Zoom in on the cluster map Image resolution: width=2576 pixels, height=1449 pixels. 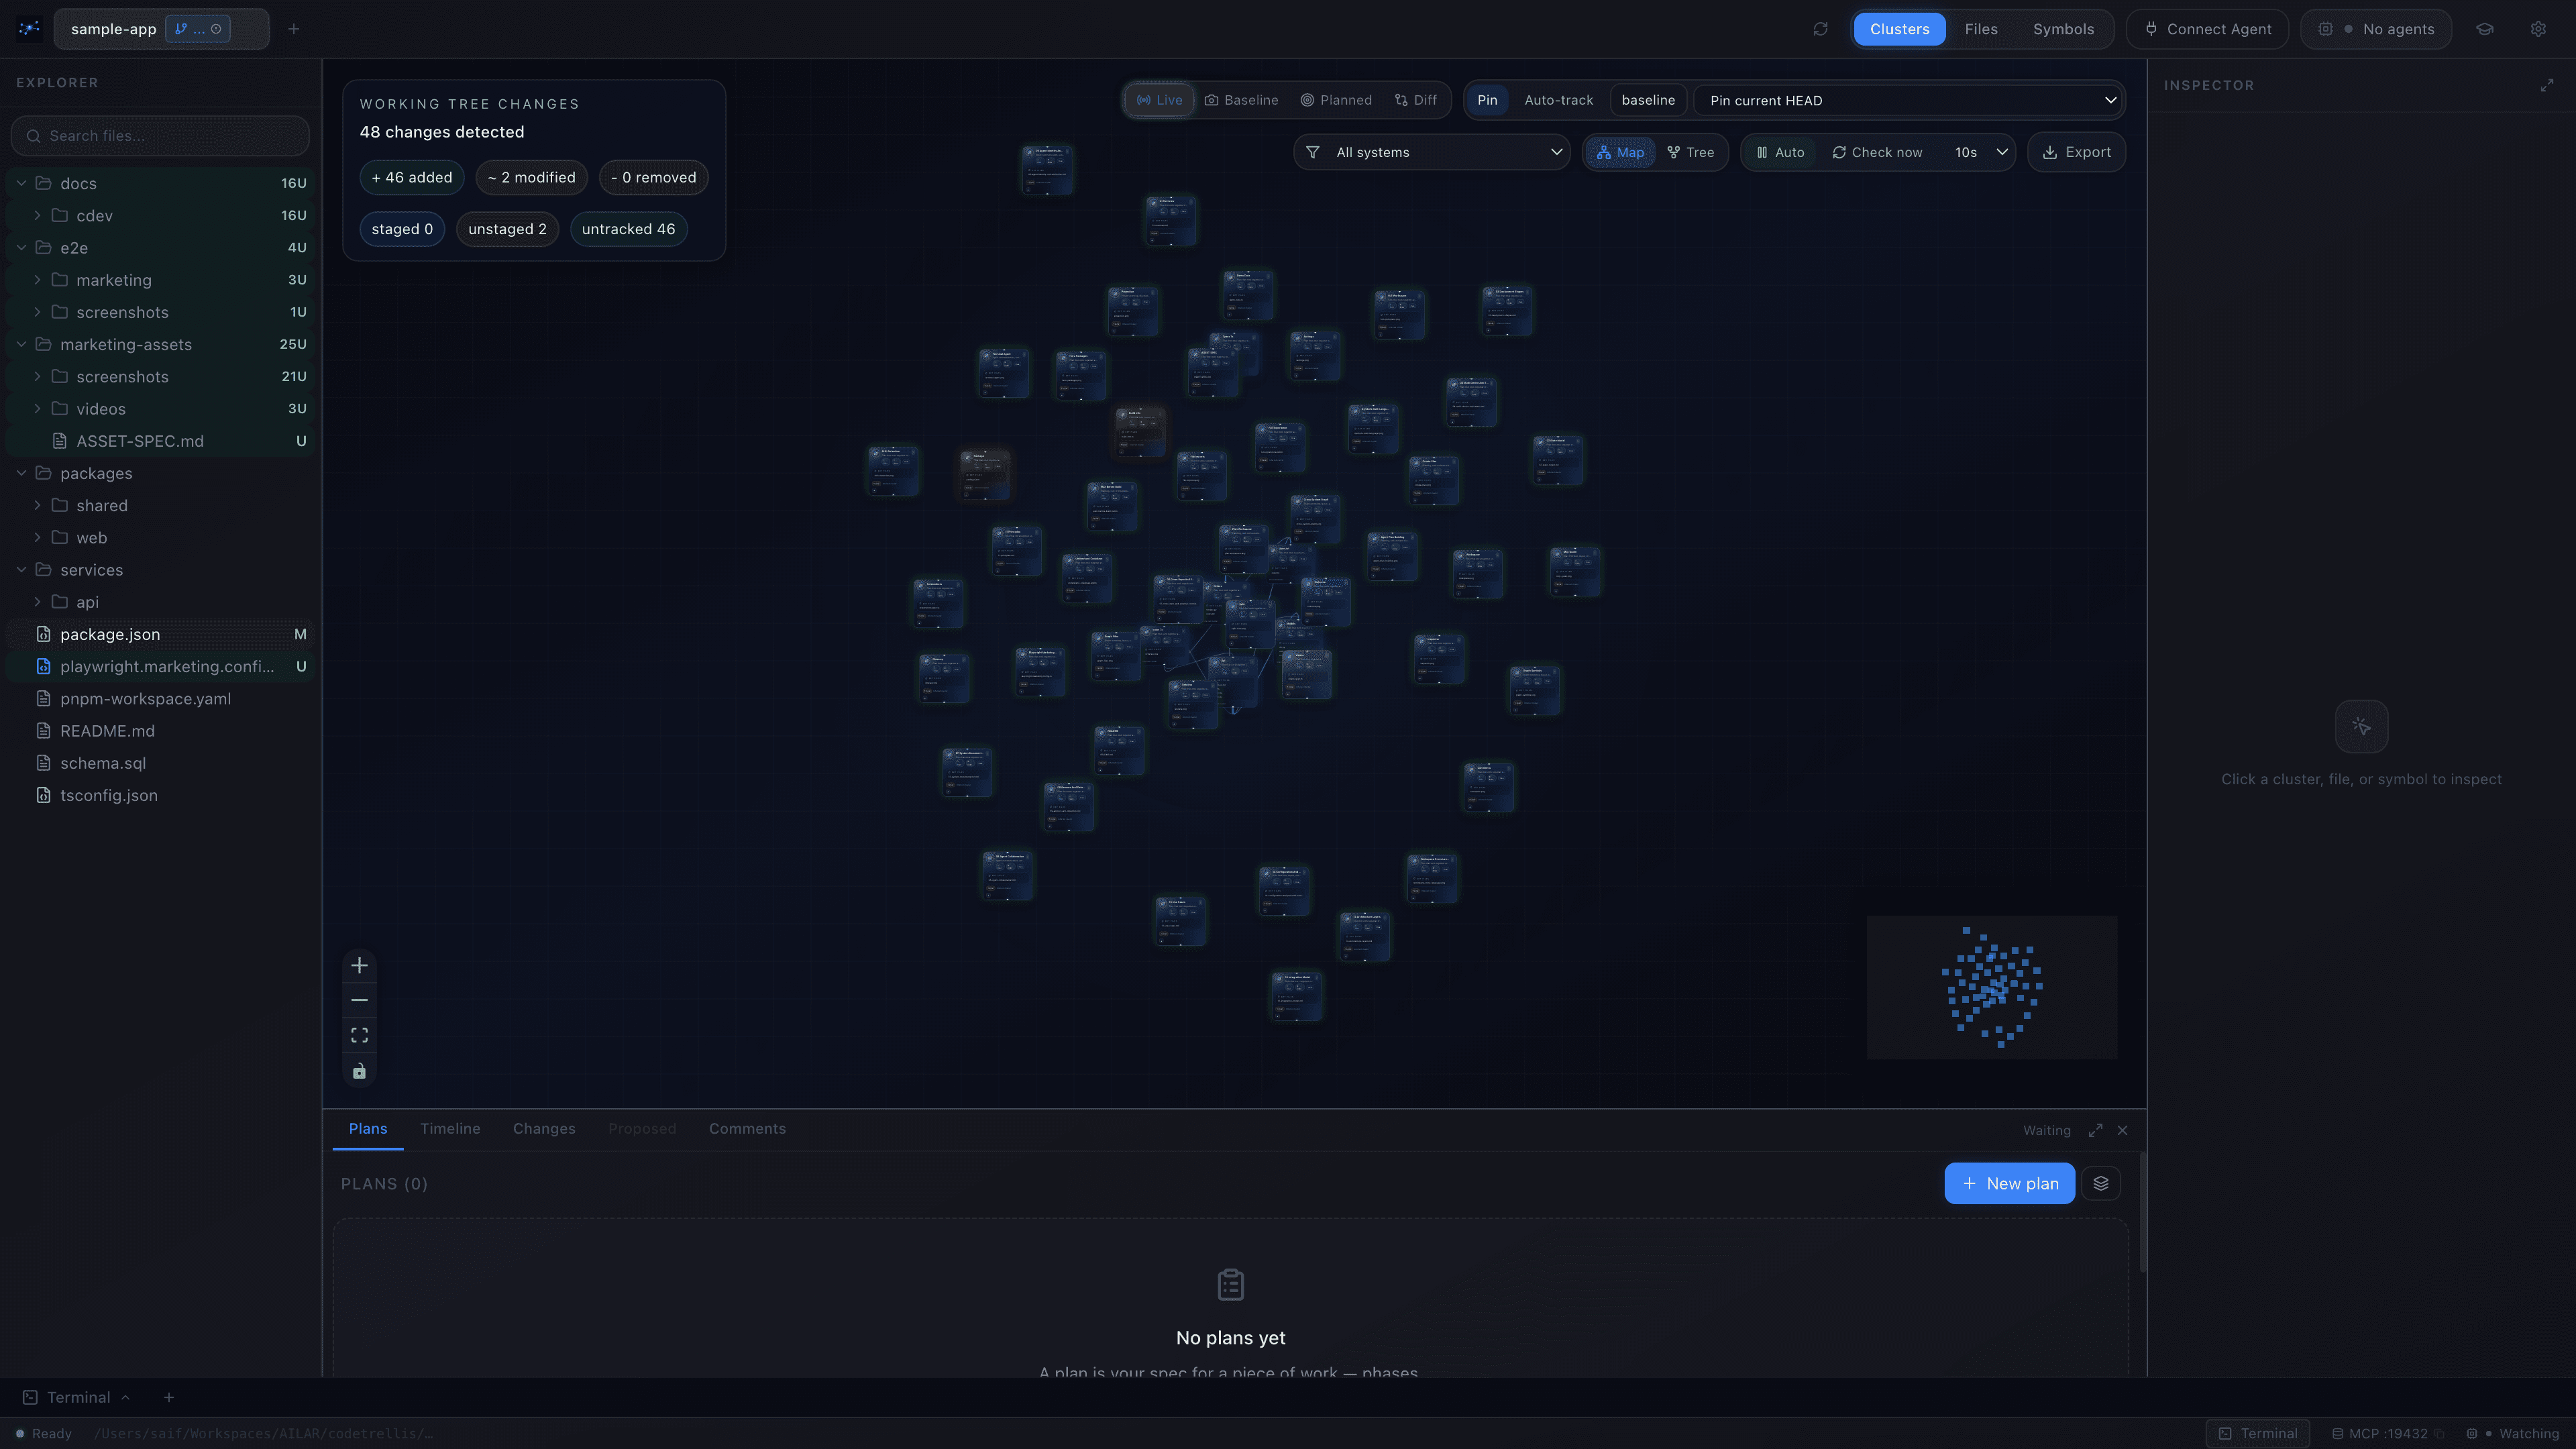(x=360, y=965)
